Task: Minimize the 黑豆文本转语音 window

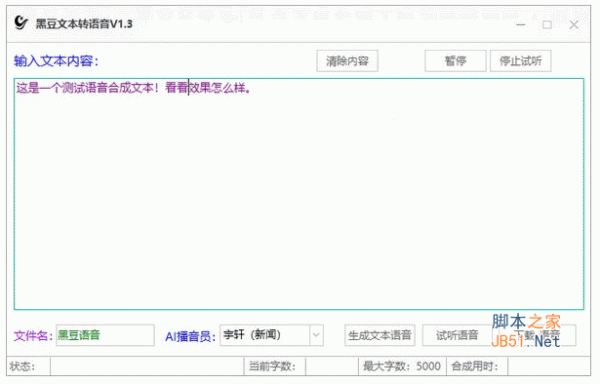Action: tap(520, 25)
